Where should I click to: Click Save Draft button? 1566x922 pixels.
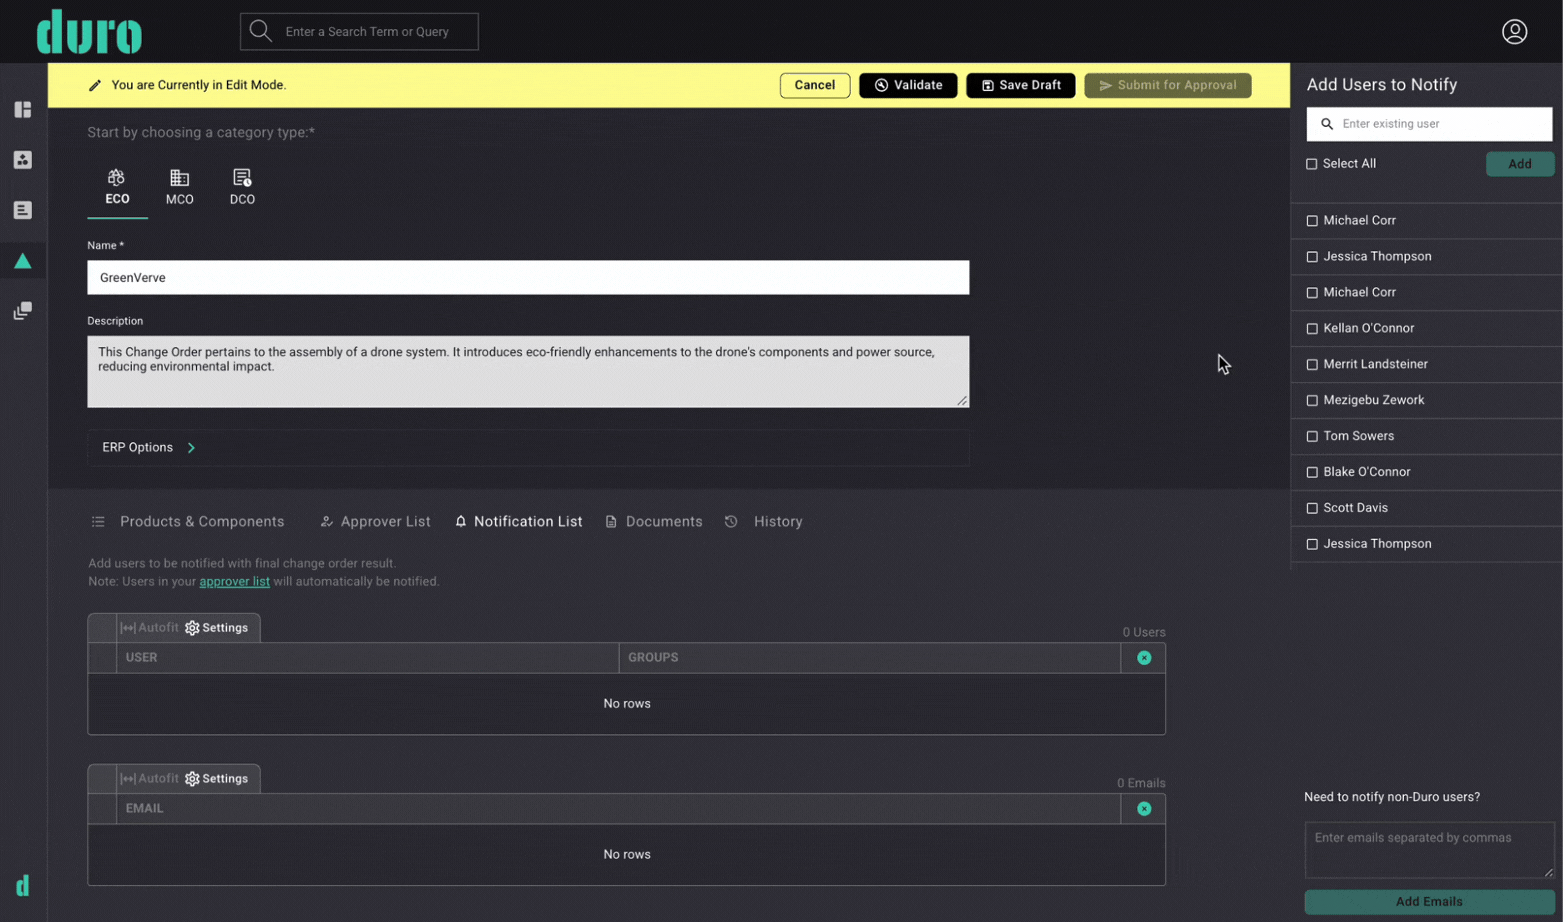tap(1022, 86)
